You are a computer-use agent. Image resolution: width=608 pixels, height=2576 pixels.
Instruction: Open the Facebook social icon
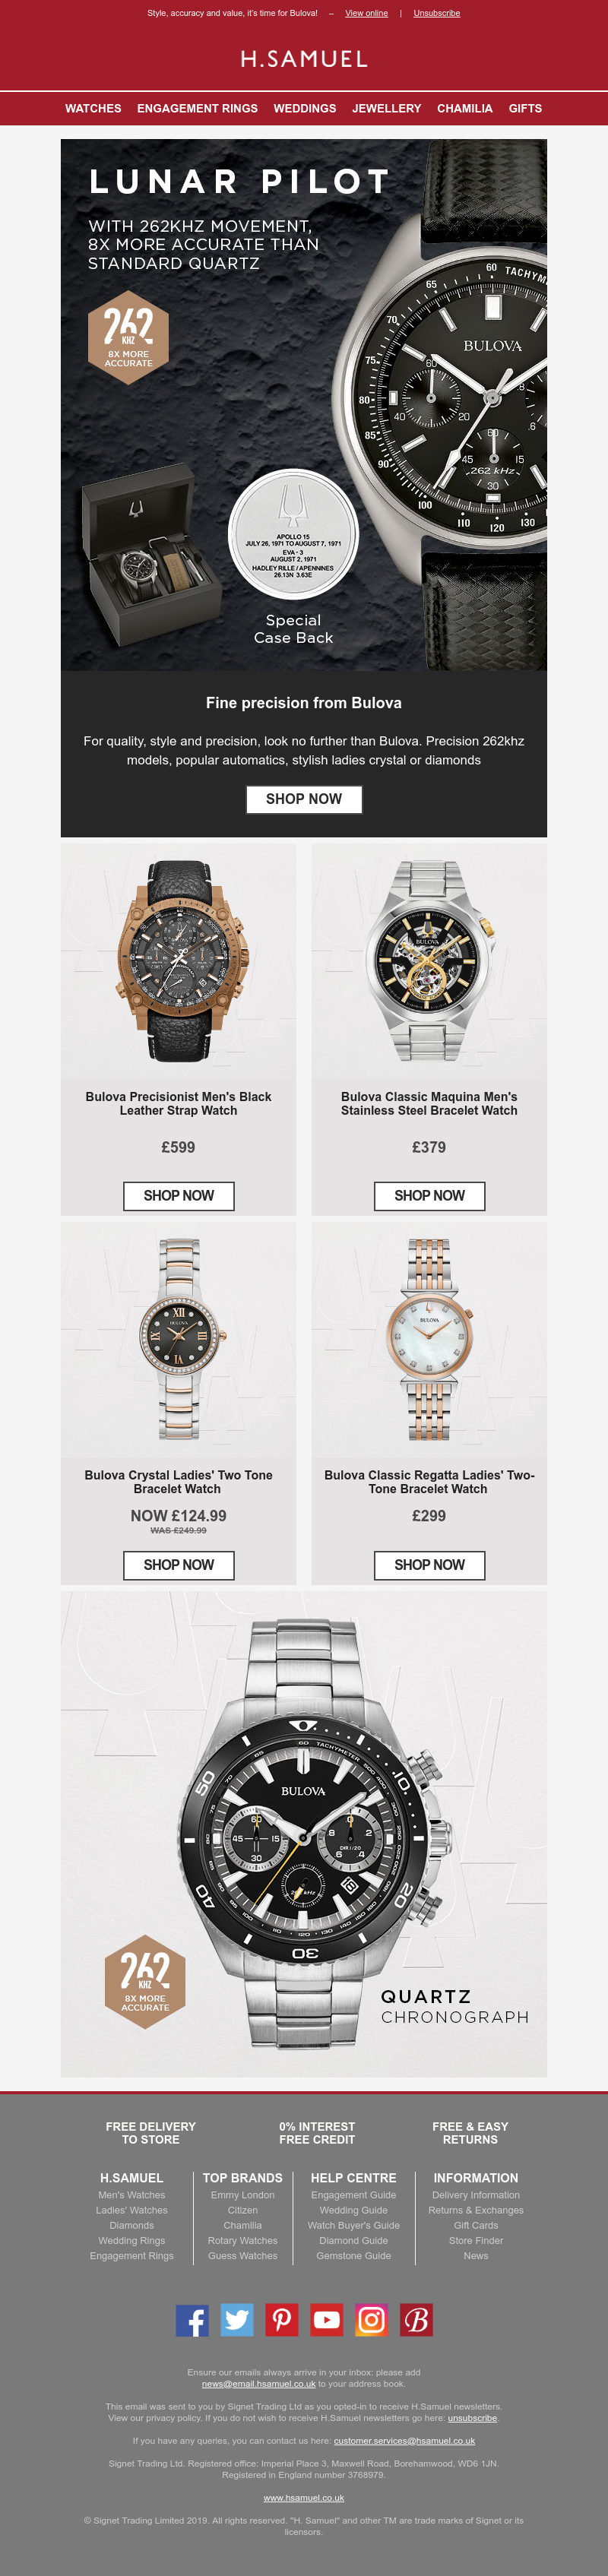click(x=192, y=2320)
